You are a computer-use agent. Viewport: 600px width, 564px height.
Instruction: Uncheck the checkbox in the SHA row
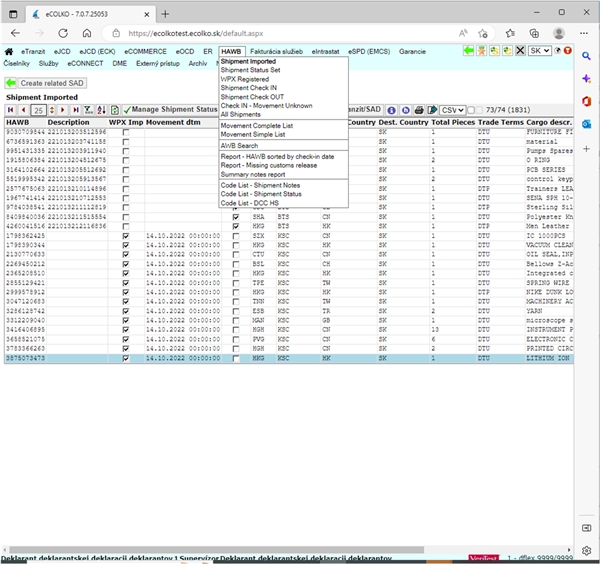[236, 217]
